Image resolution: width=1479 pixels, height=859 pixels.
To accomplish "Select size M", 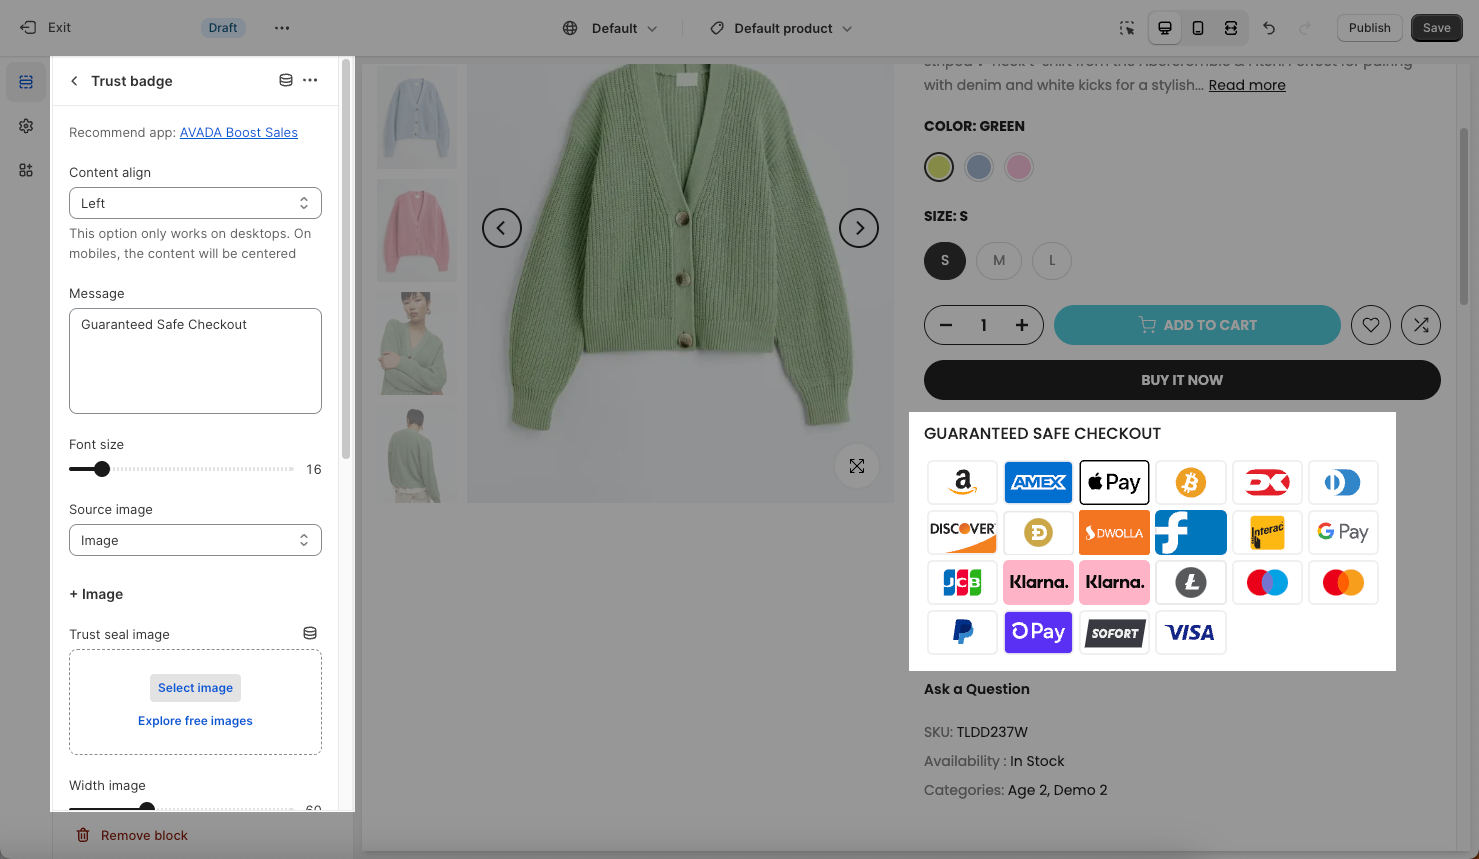I will click(x=999, y=261).
